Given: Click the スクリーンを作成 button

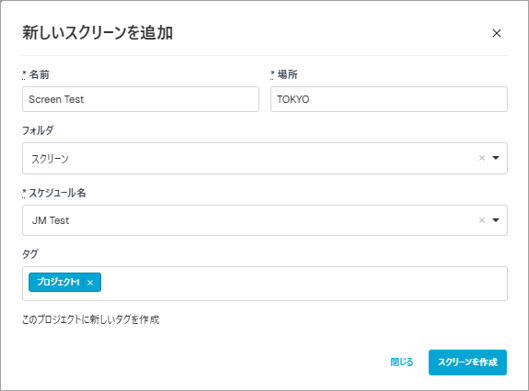Looking at the screenshot, I should (468, 362).
